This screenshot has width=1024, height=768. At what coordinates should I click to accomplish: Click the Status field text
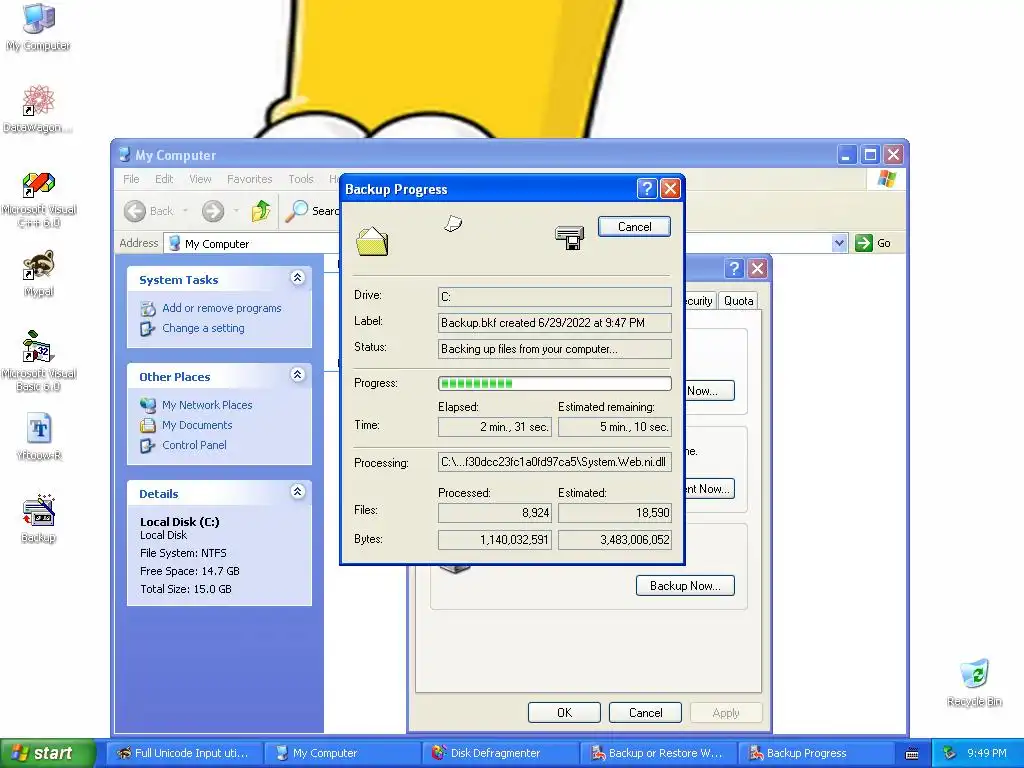554,349
